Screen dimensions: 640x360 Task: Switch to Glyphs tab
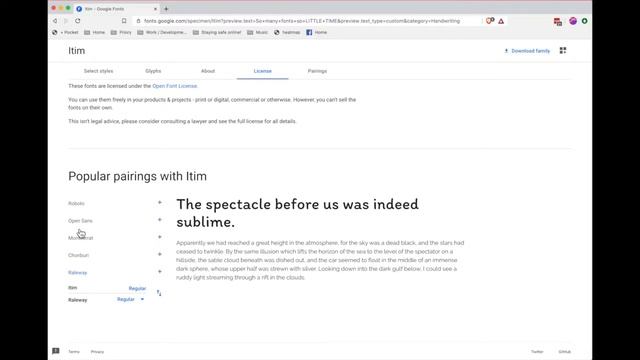(153, 71)
